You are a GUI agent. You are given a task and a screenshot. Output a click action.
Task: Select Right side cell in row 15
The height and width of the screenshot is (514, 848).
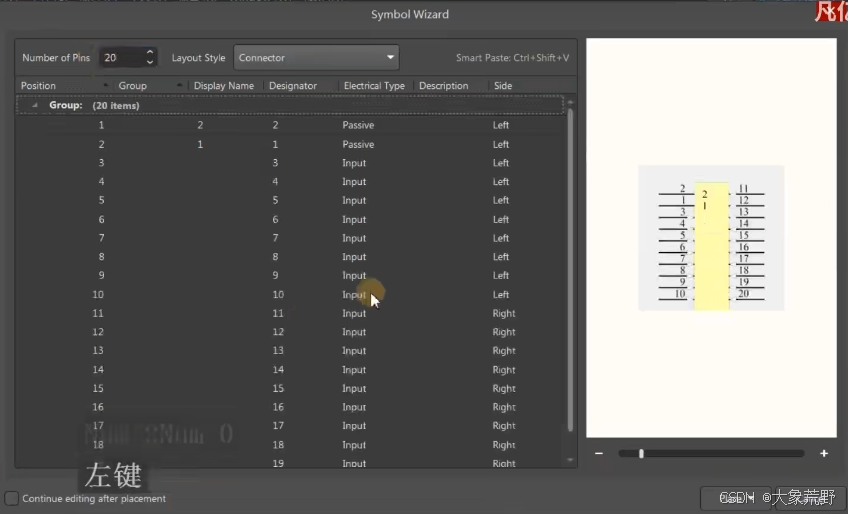pyautogui.click(x=504, y=388)
